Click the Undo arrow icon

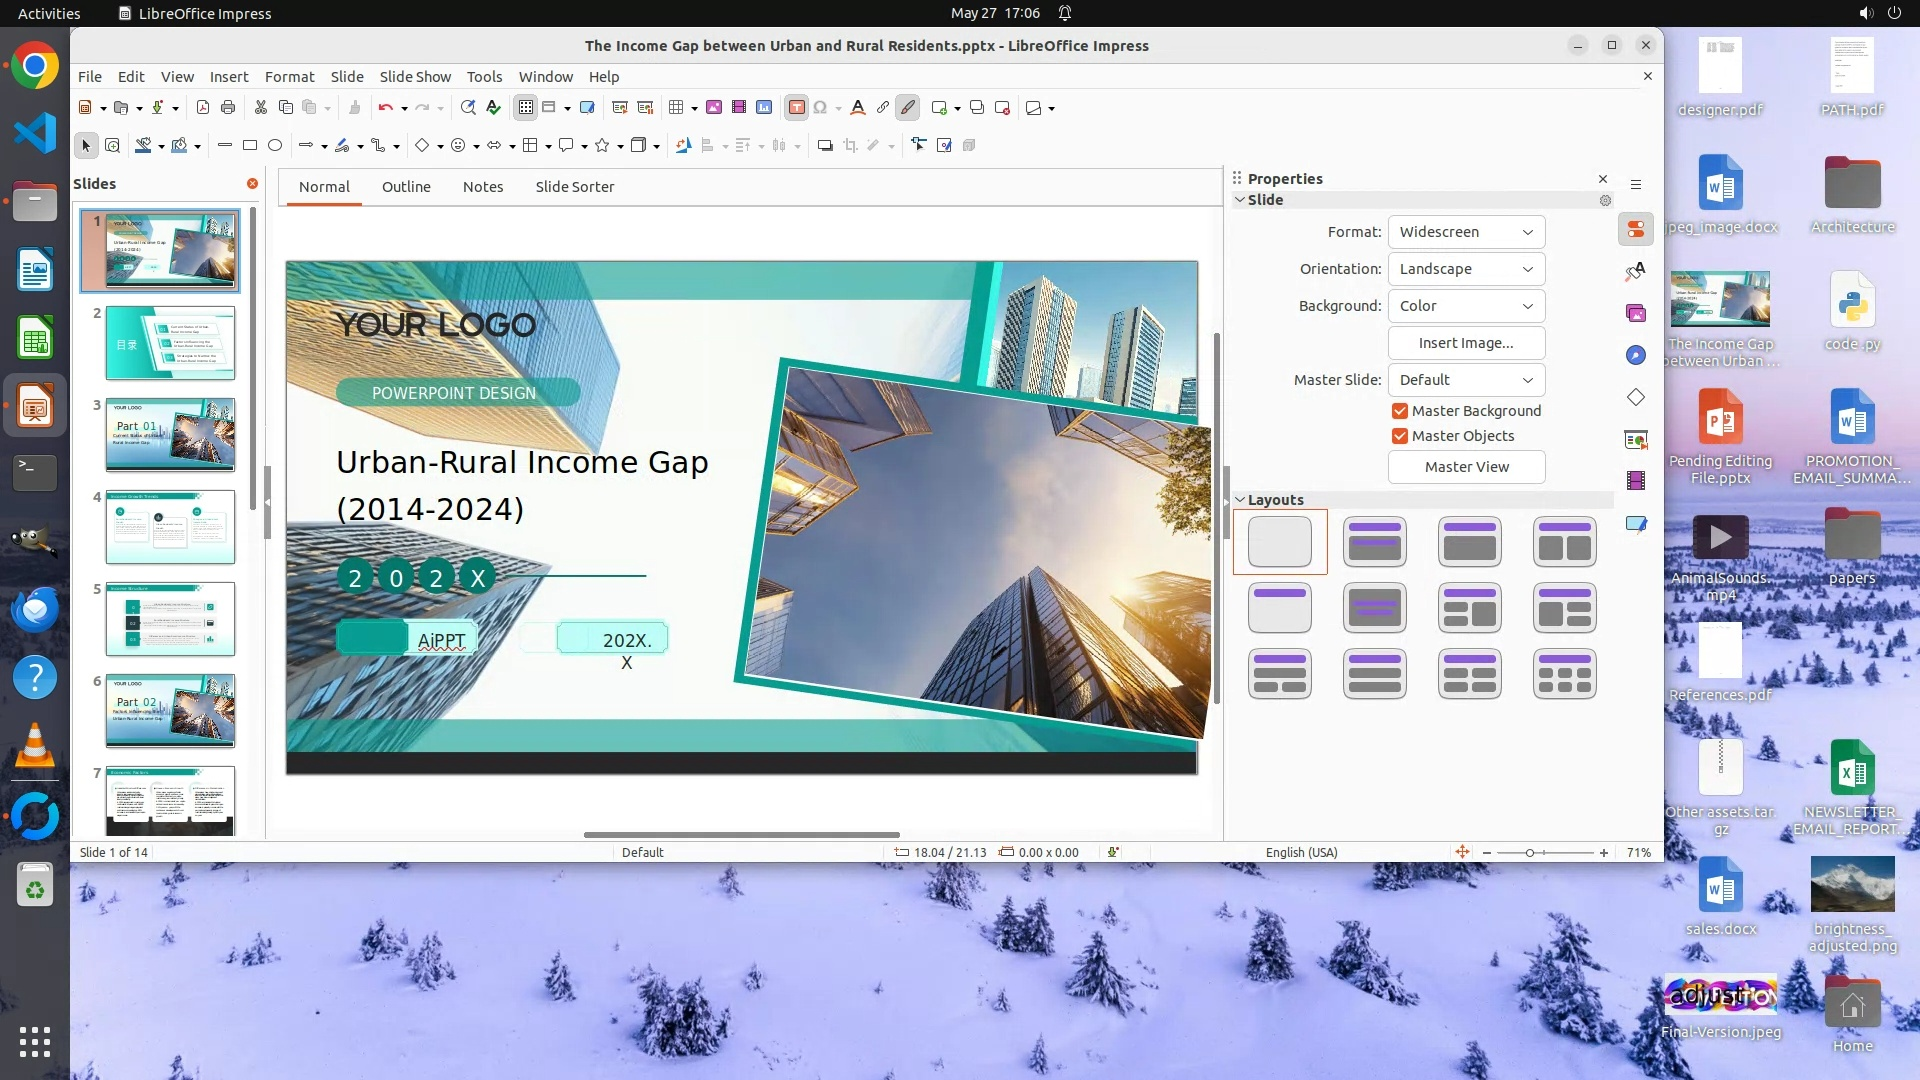point(385,107)
